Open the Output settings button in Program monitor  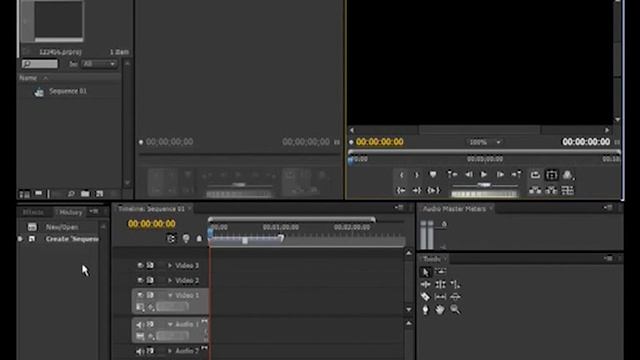click(x=567, y=175)
